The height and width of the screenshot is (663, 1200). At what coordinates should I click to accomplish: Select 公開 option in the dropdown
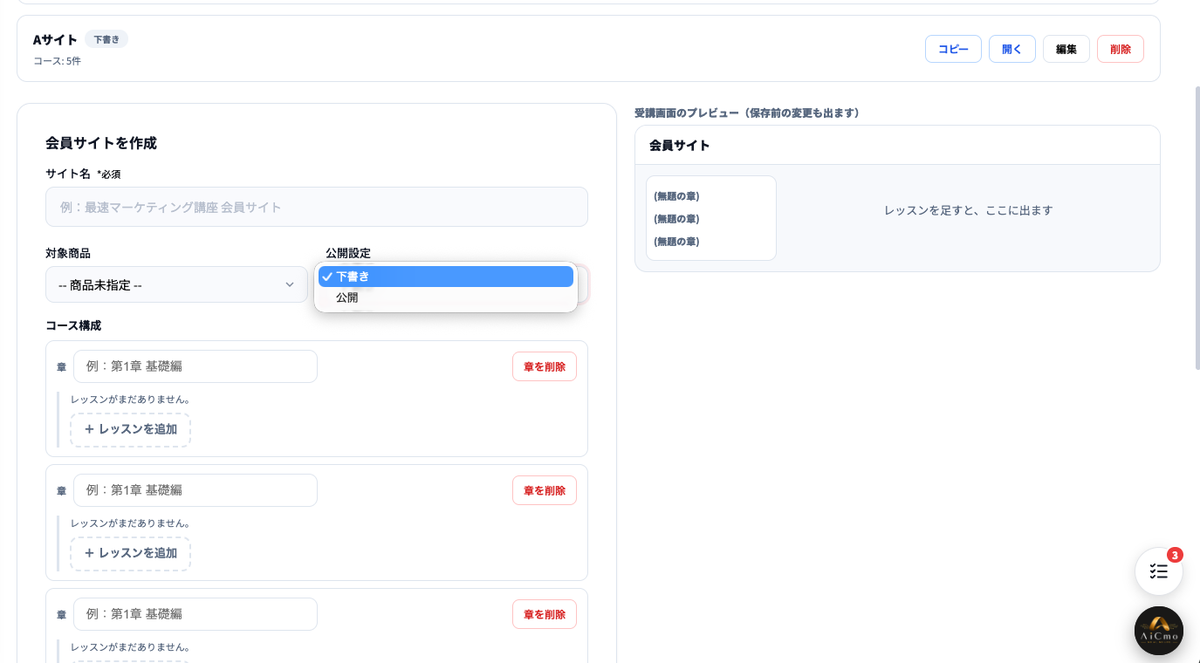[446, 298]
